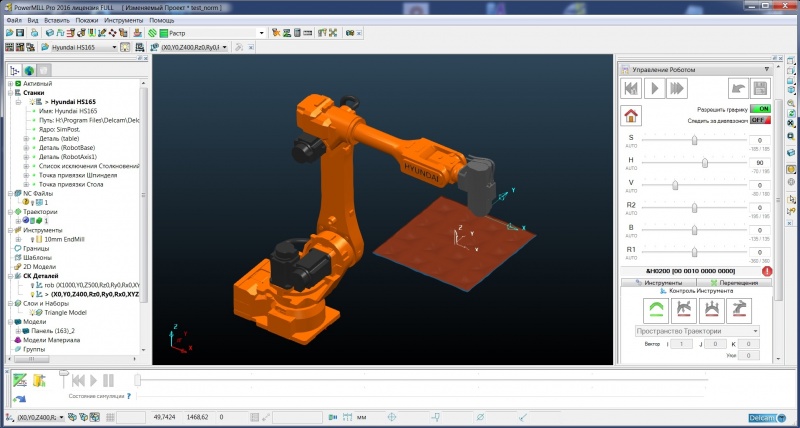800x428 pixels.
Task: Click the shaded view sphere icon on right
Action: (x=791, y=169)
